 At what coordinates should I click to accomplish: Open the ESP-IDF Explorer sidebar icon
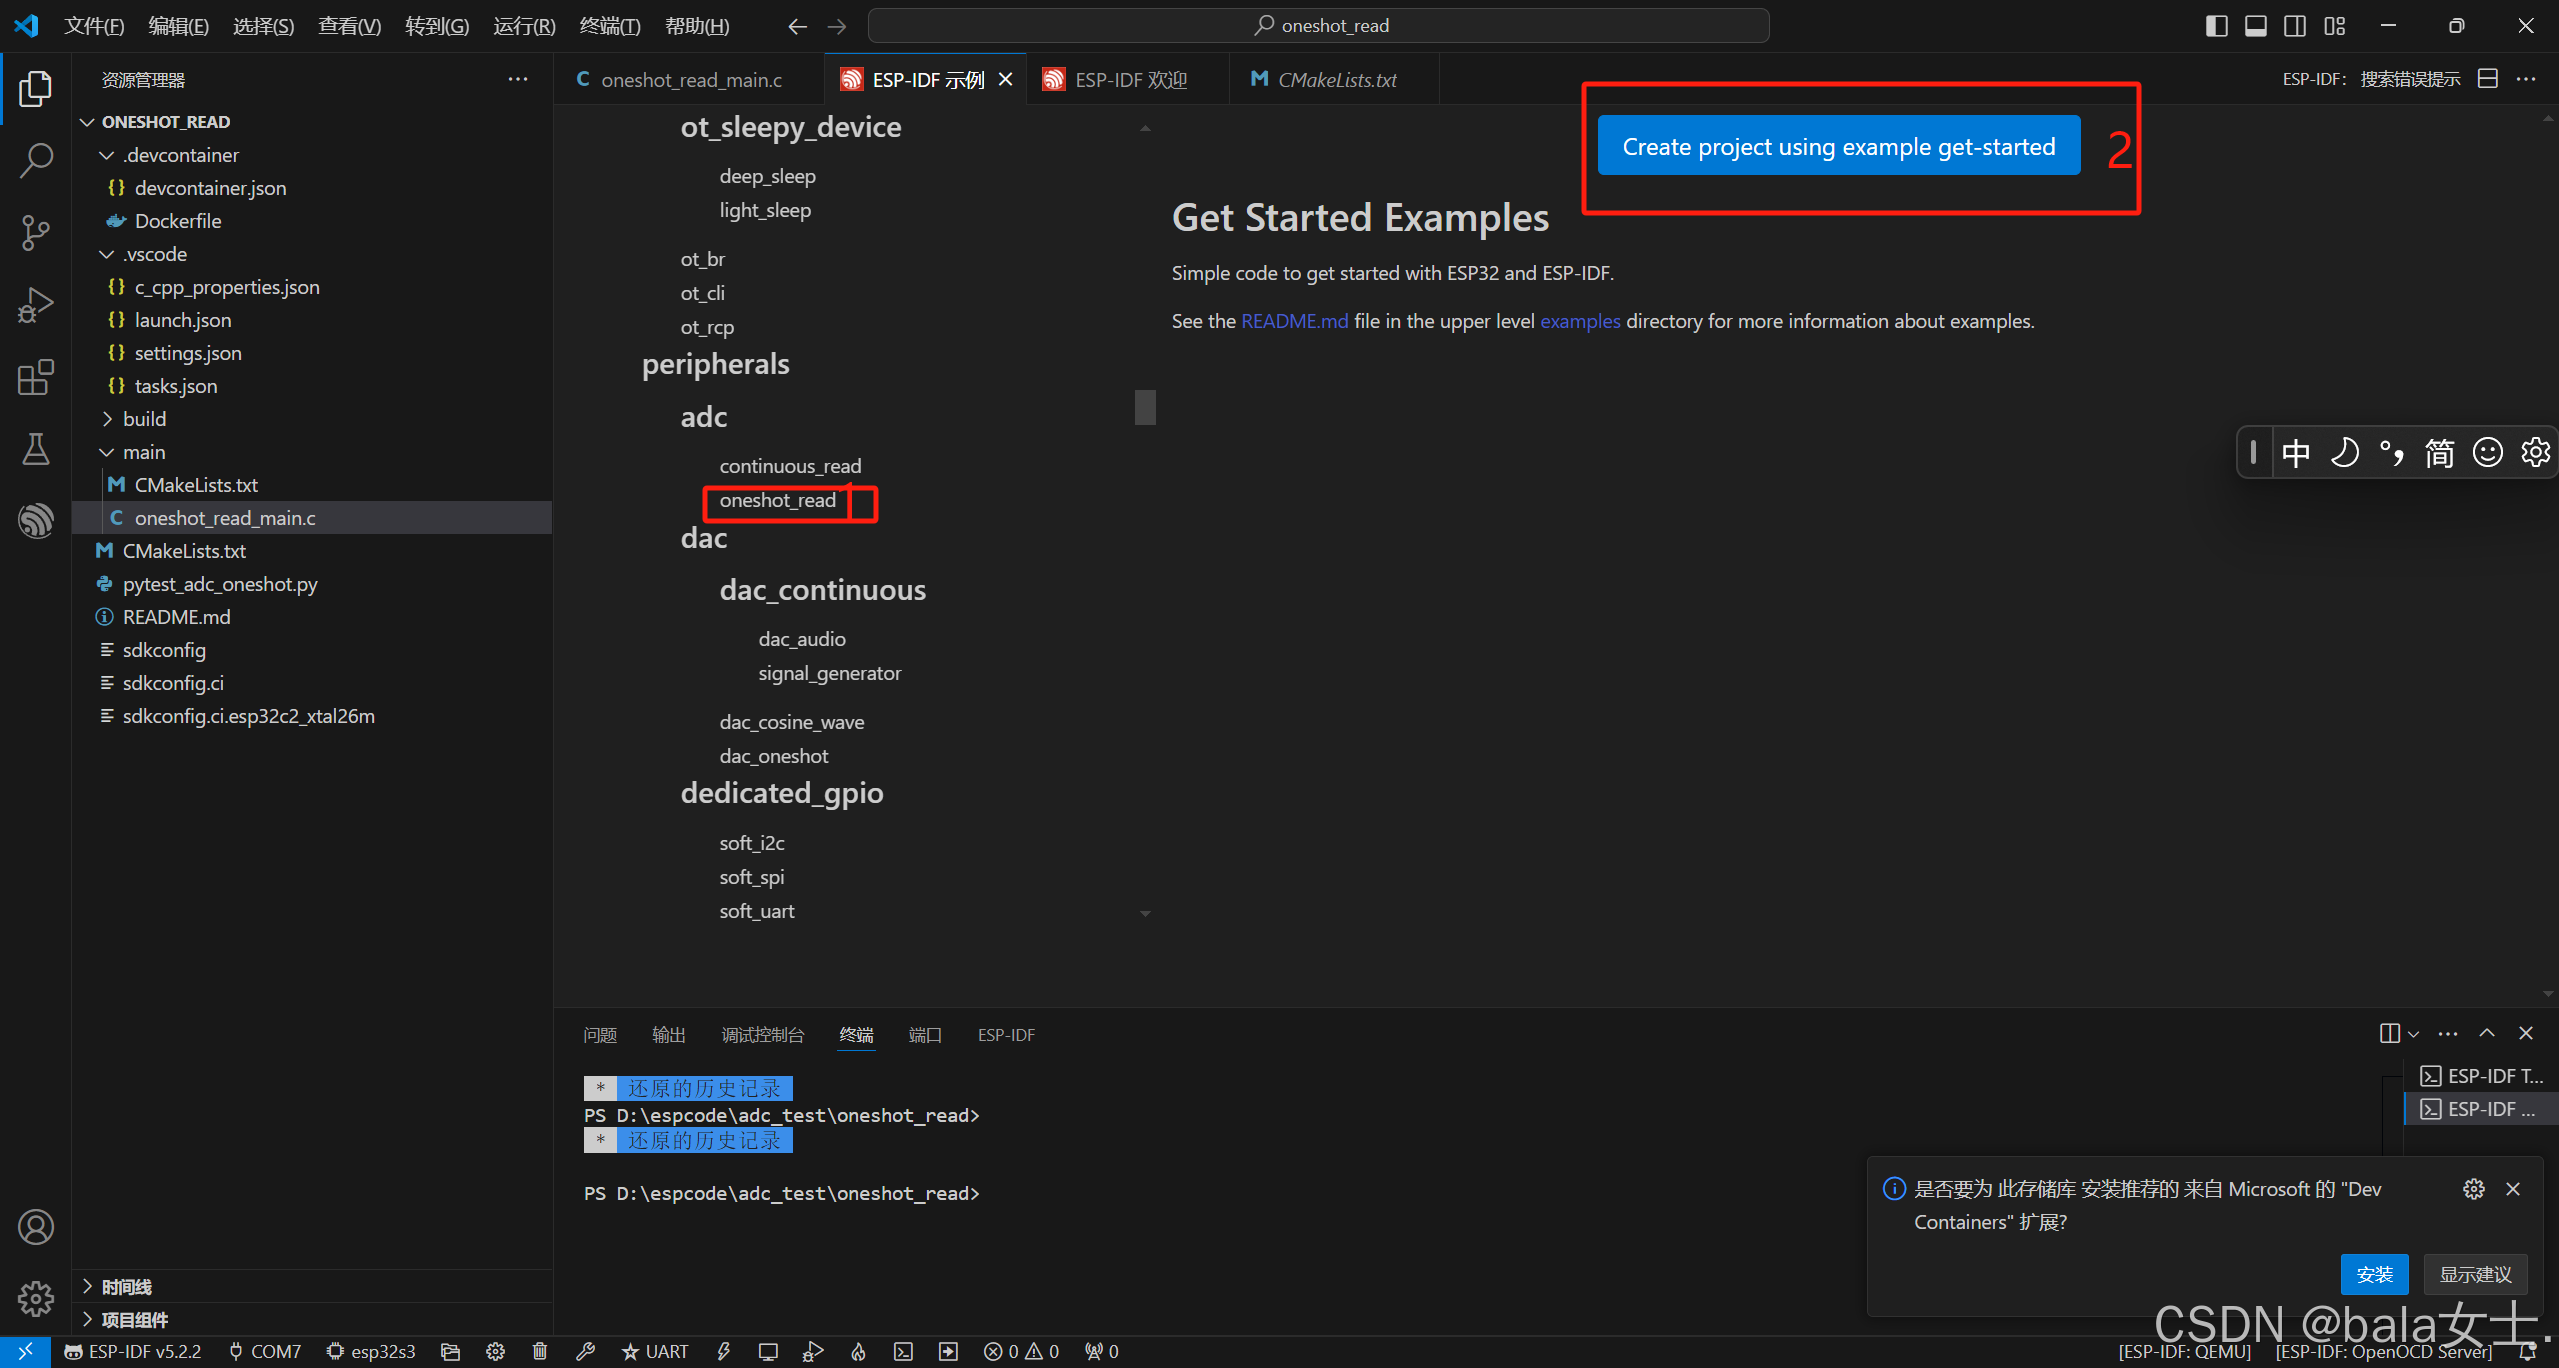(x=35, y=520)
